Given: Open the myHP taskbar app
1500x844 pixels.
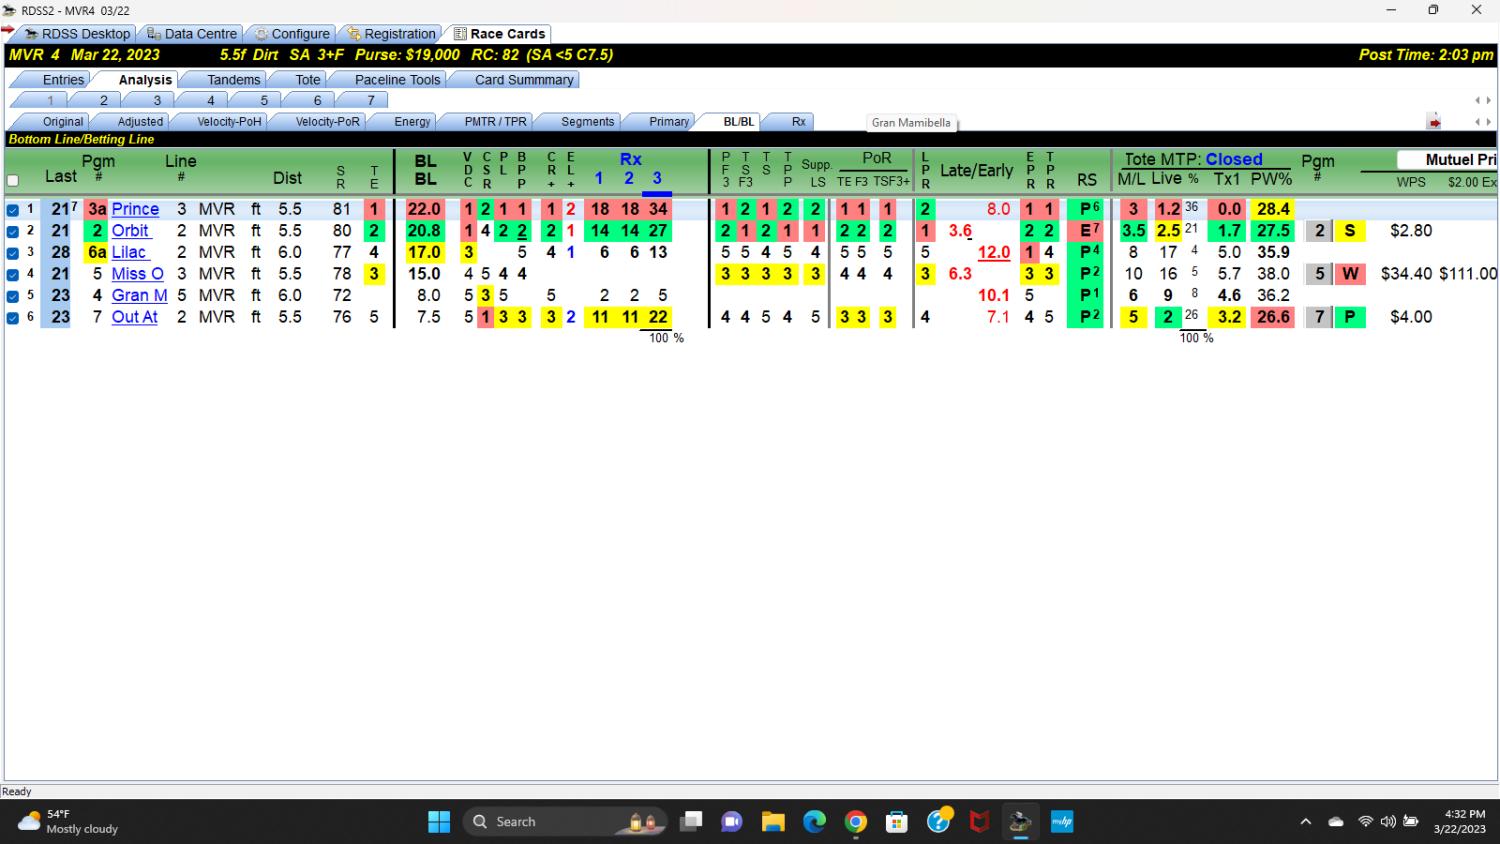Looking at the screenshot, I should click(1062, 822).
